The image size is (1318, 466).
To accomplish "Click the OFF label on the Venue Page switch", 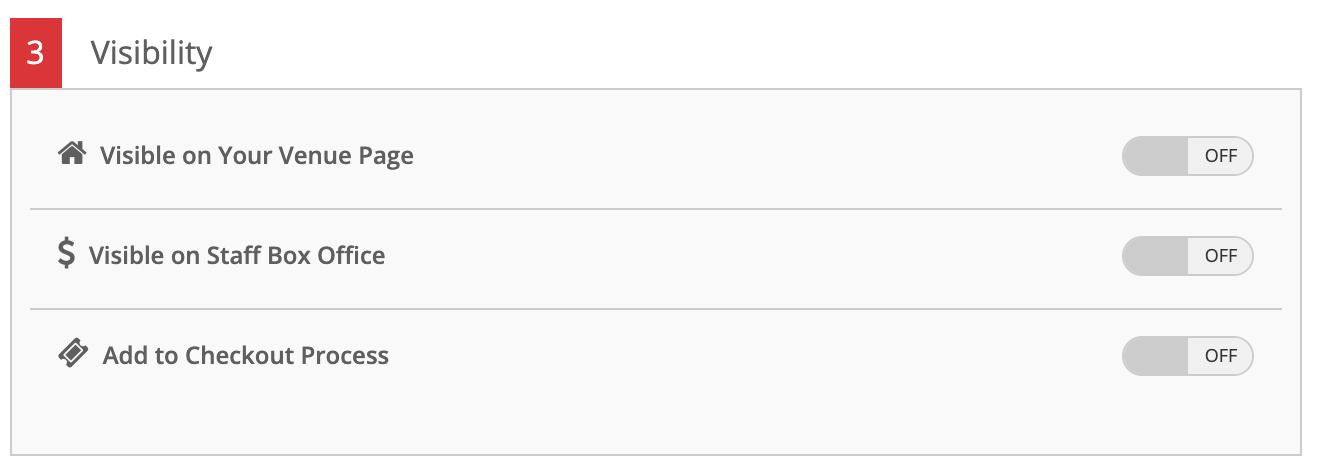I will click(1220, 156).
